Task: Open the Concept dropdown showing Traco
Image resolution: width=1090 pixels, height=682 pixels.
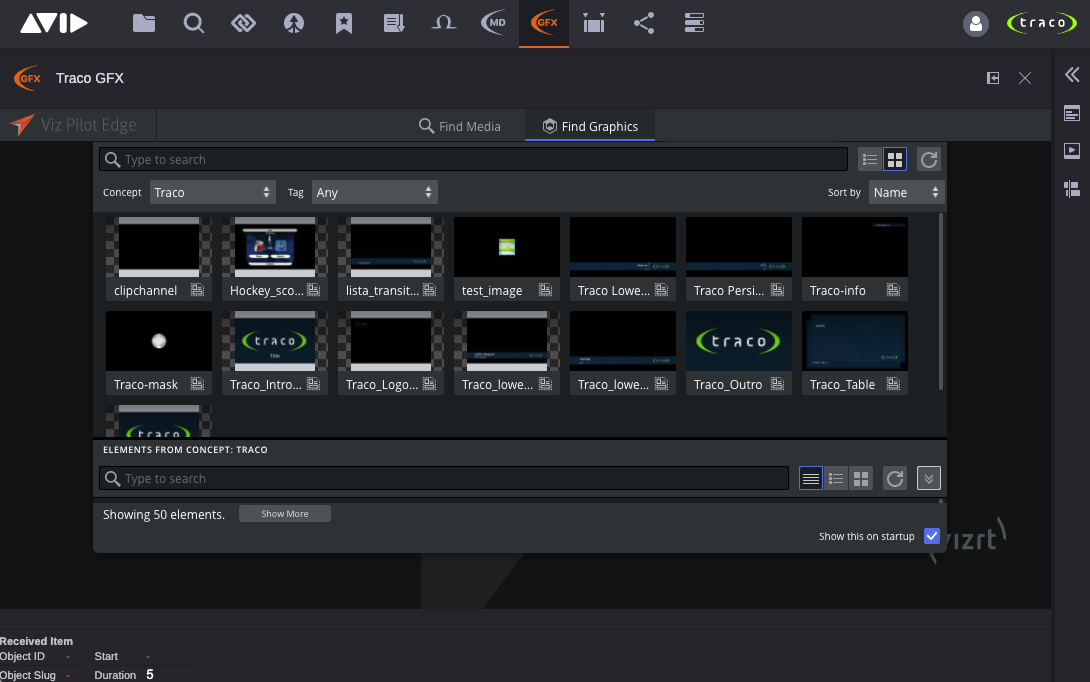Action: tap(212, 192)
